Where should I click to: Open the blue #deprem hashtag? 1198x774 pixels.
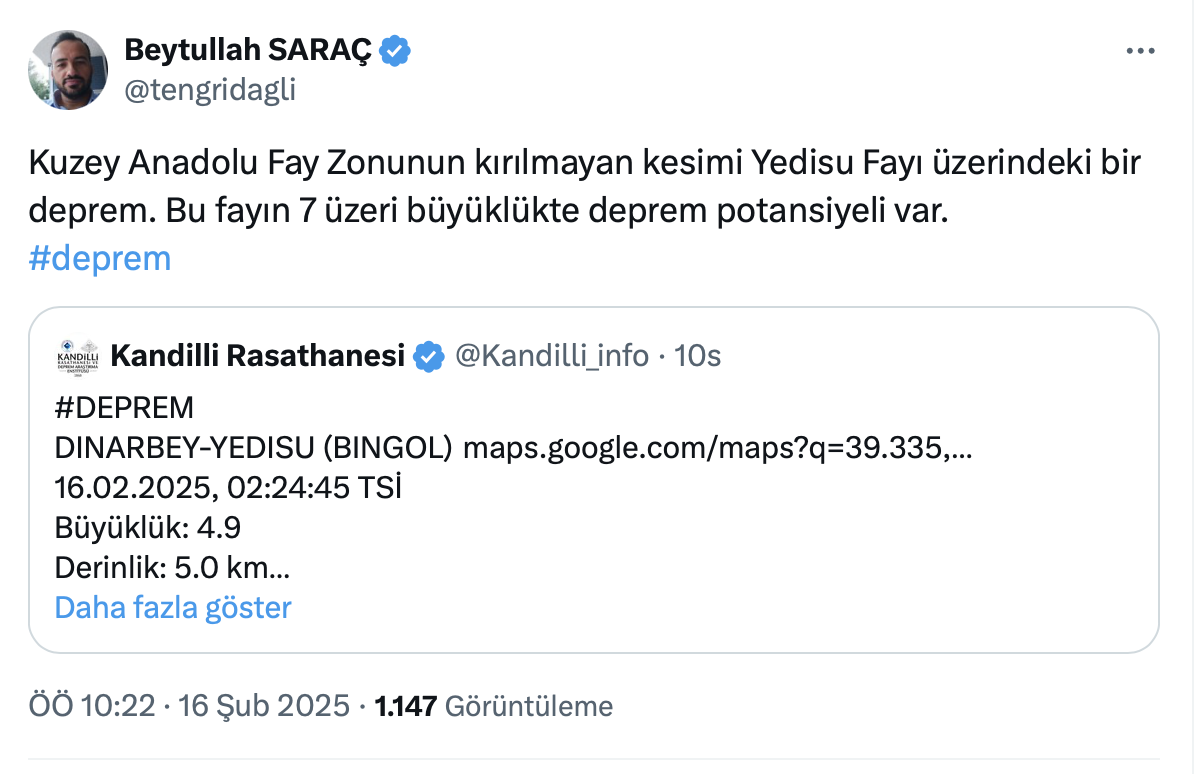coord(100,258)
